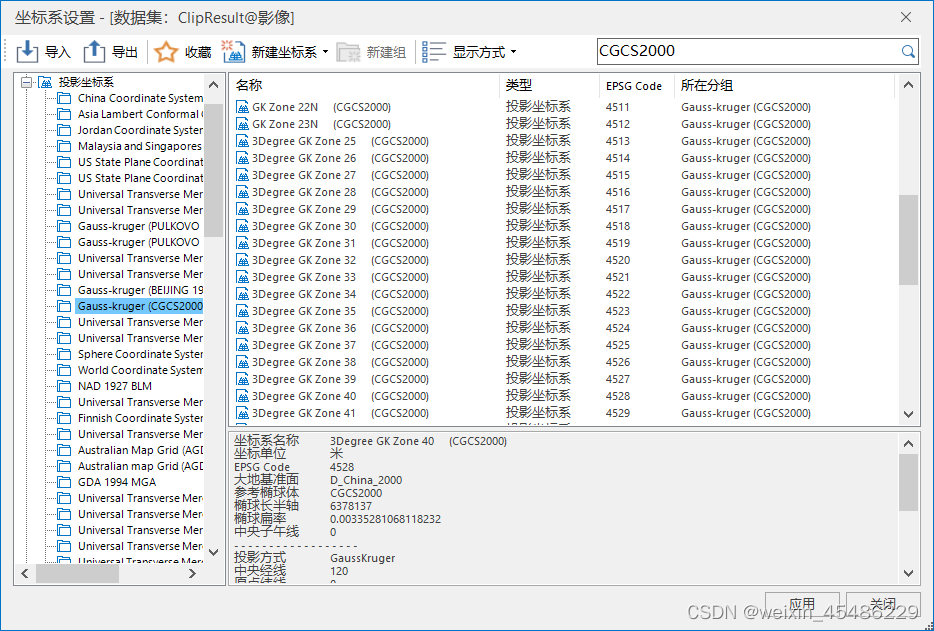Click the central meridian value 120
The height and width of the screenshot is (631, 934).
[x=339, y=571]
